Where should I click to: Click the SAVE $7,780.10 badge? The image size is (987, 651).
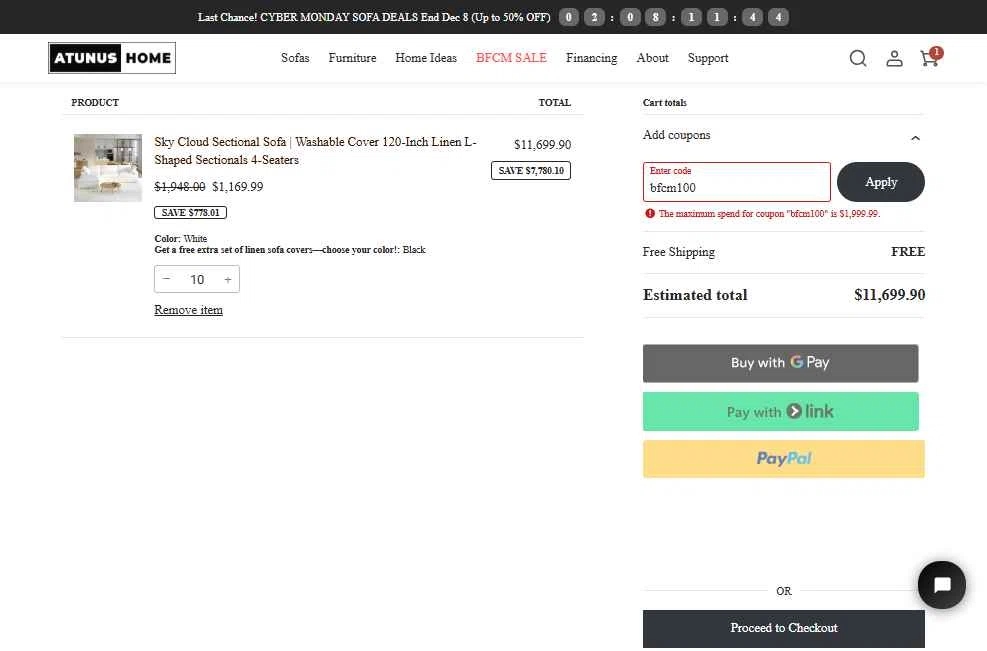click(531, 171)
